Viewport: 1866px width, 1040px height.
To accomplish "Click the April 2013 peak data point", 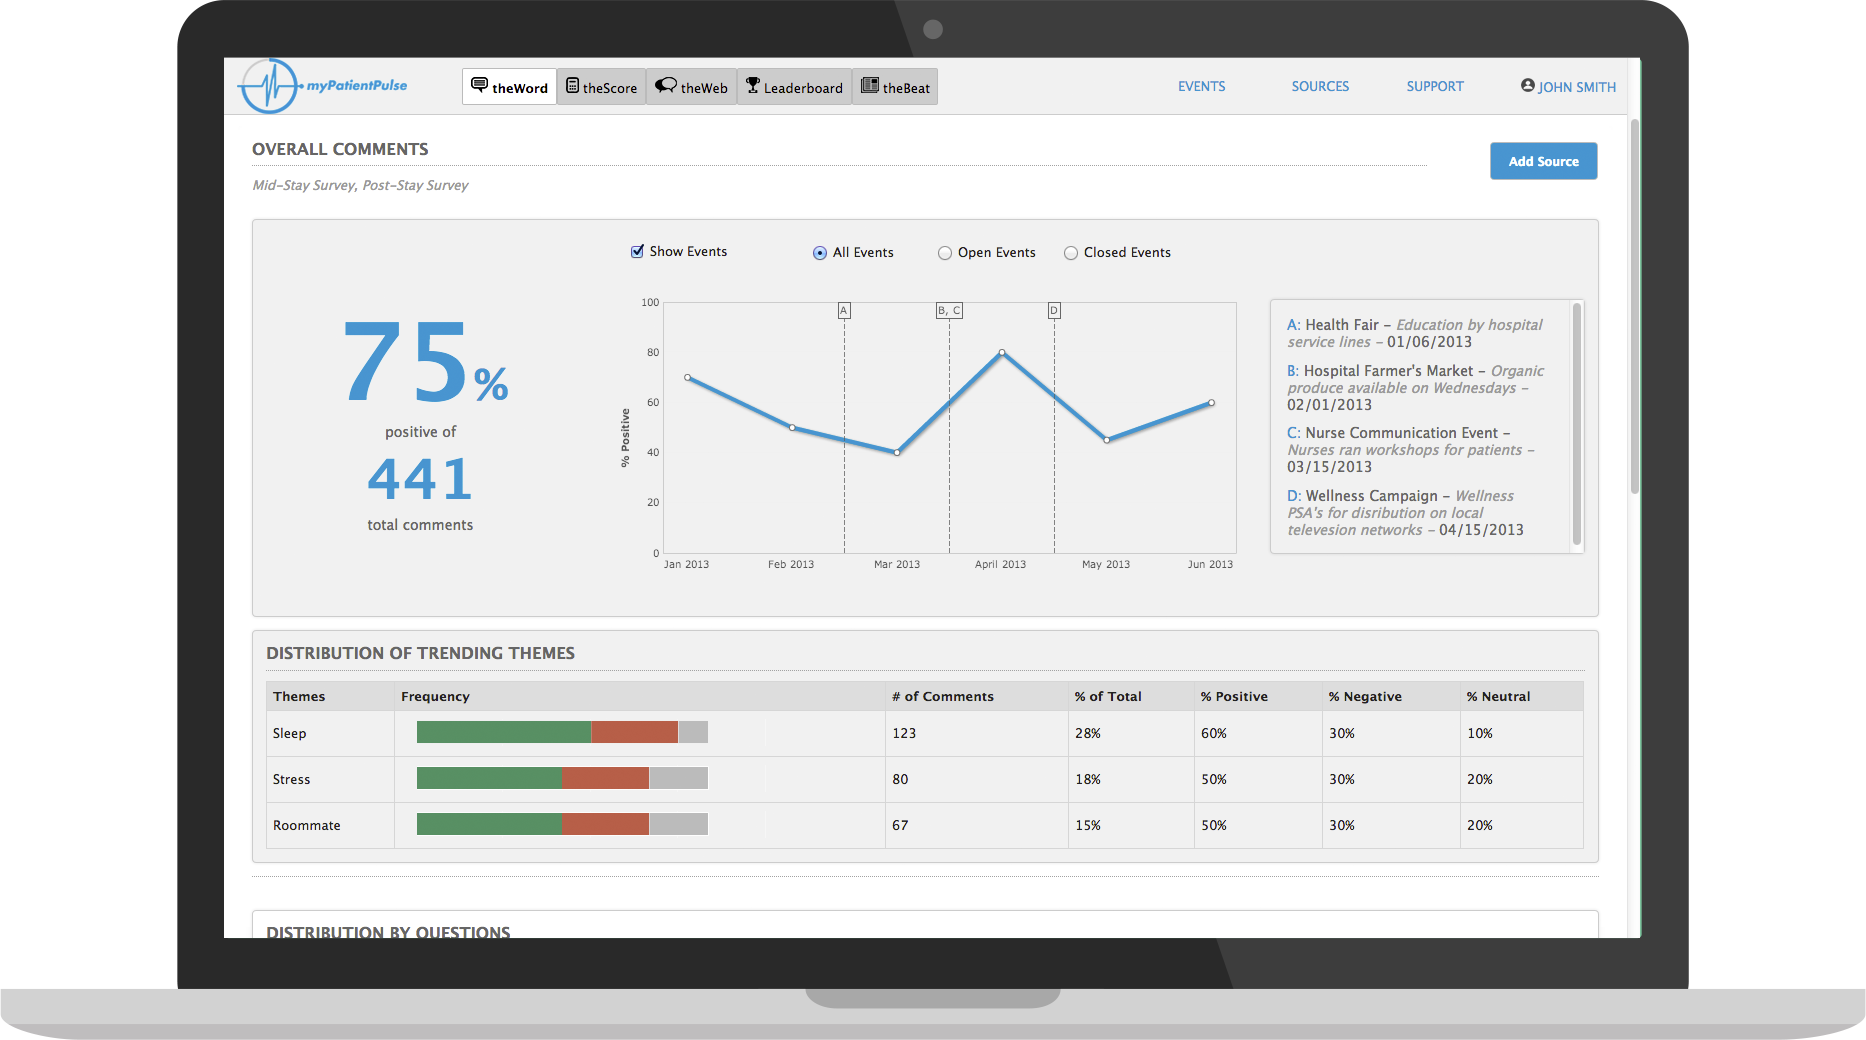I will pyautogui.click(x=1002, y=352).
